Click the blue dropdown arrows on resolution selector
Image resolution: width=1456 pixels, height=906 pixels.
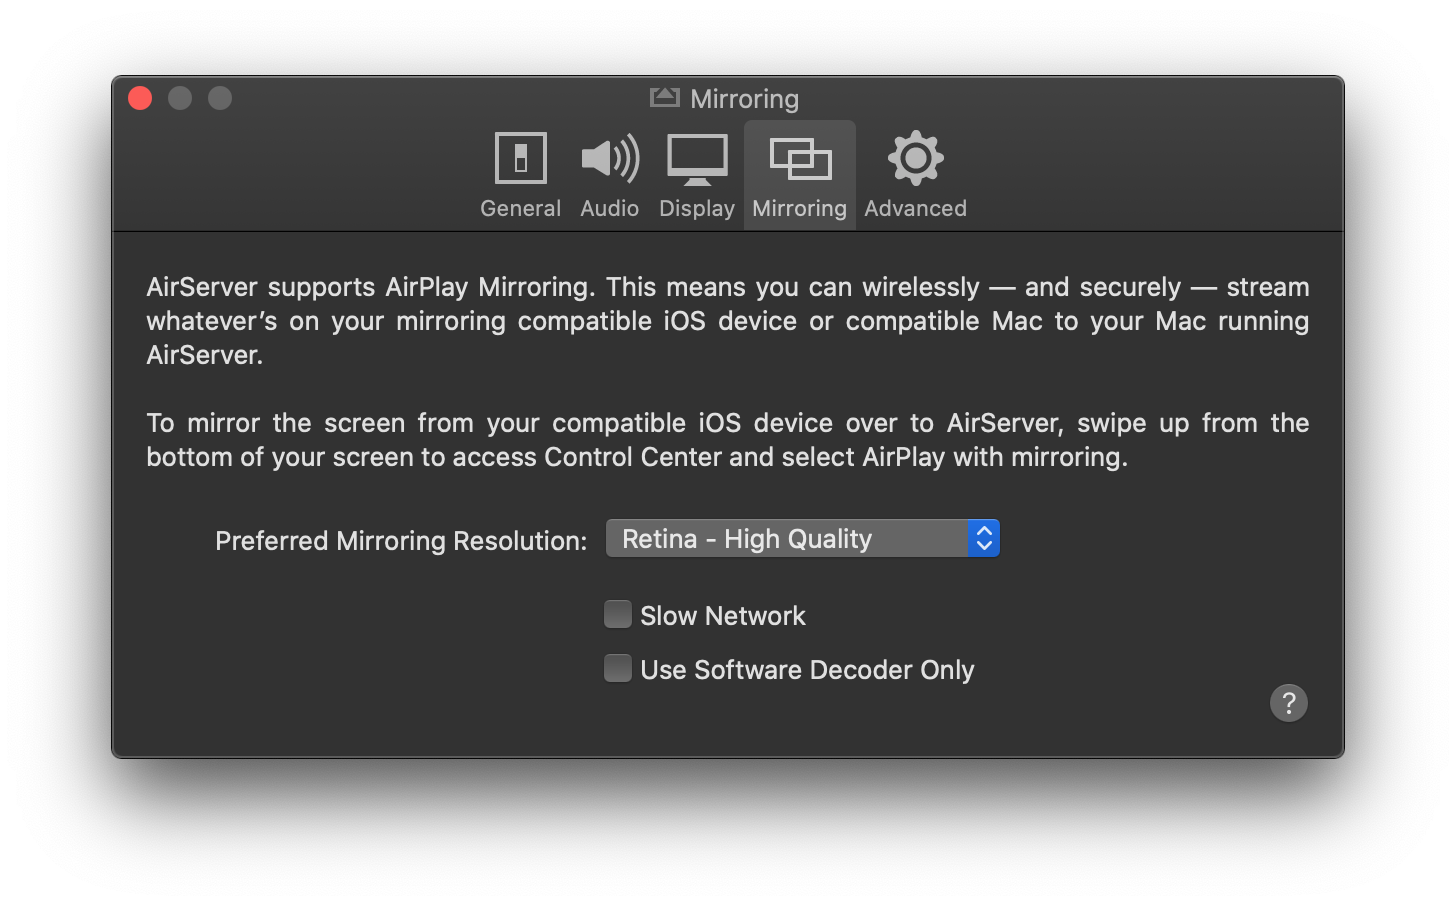point(984,539)
